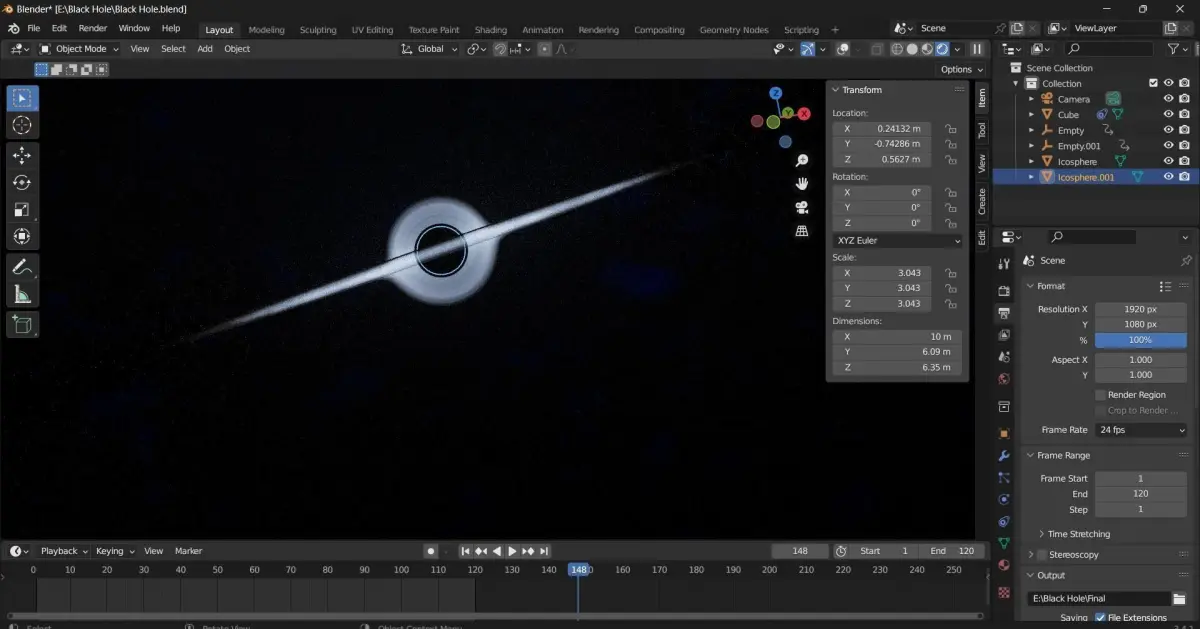Image resolution: width=1200 pixels, height=629 pixels.
Task: Open the Output properties tab icon
Action: point(1005,313)
